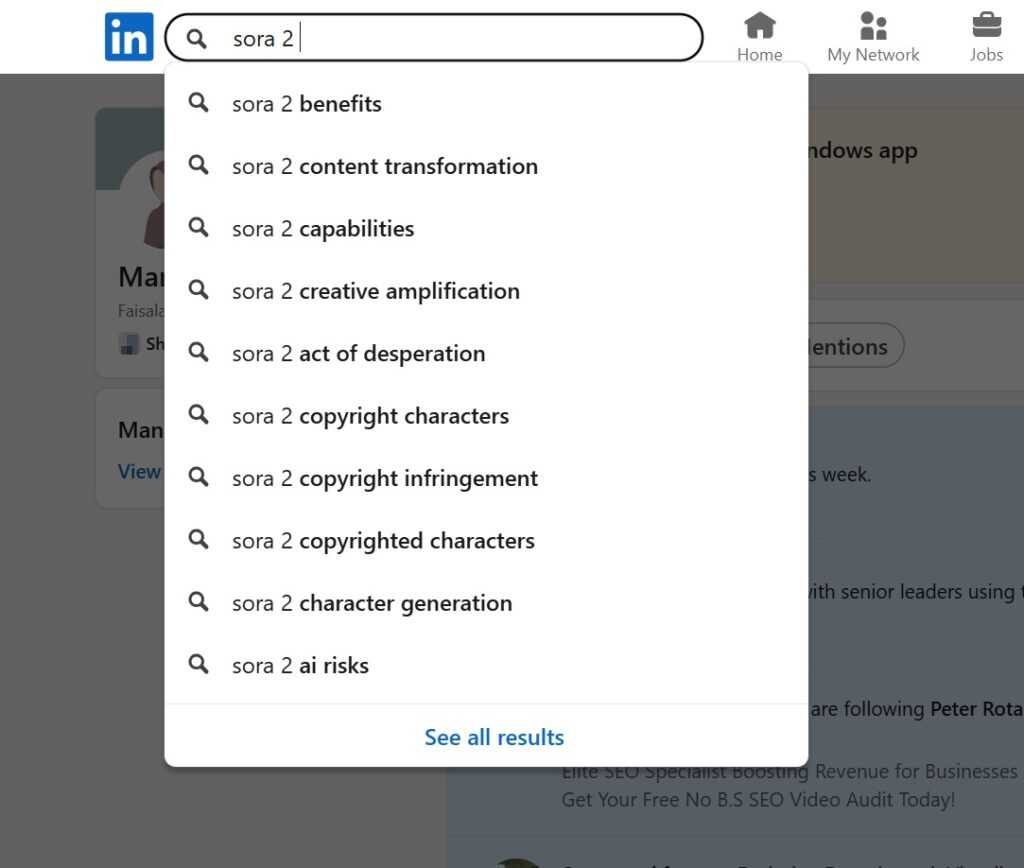The height and width of the screenshot is (868, 1024).
Task: Click the LinkedIn logo icon
Action: (x=129, y=37)
